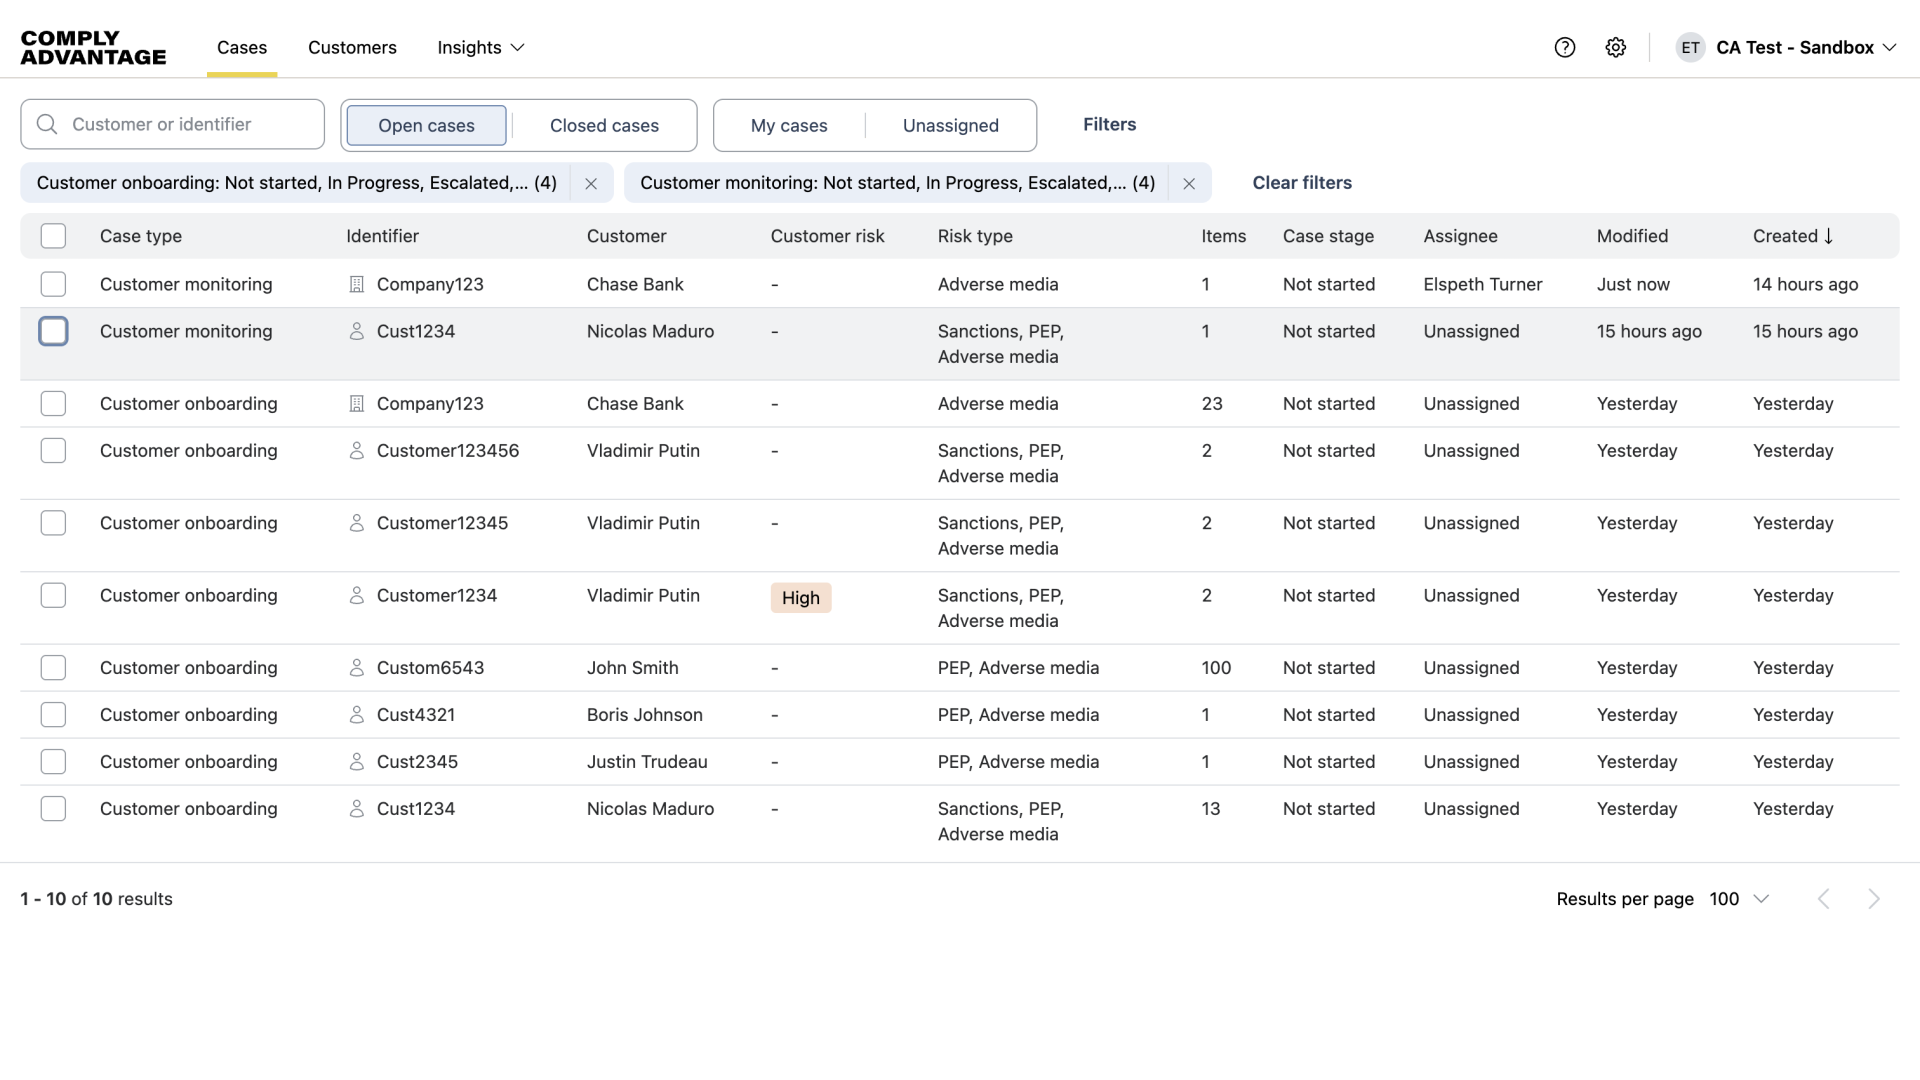Click the ET user avatar
The image size is (1920, 1080).
pos(1690,47)
